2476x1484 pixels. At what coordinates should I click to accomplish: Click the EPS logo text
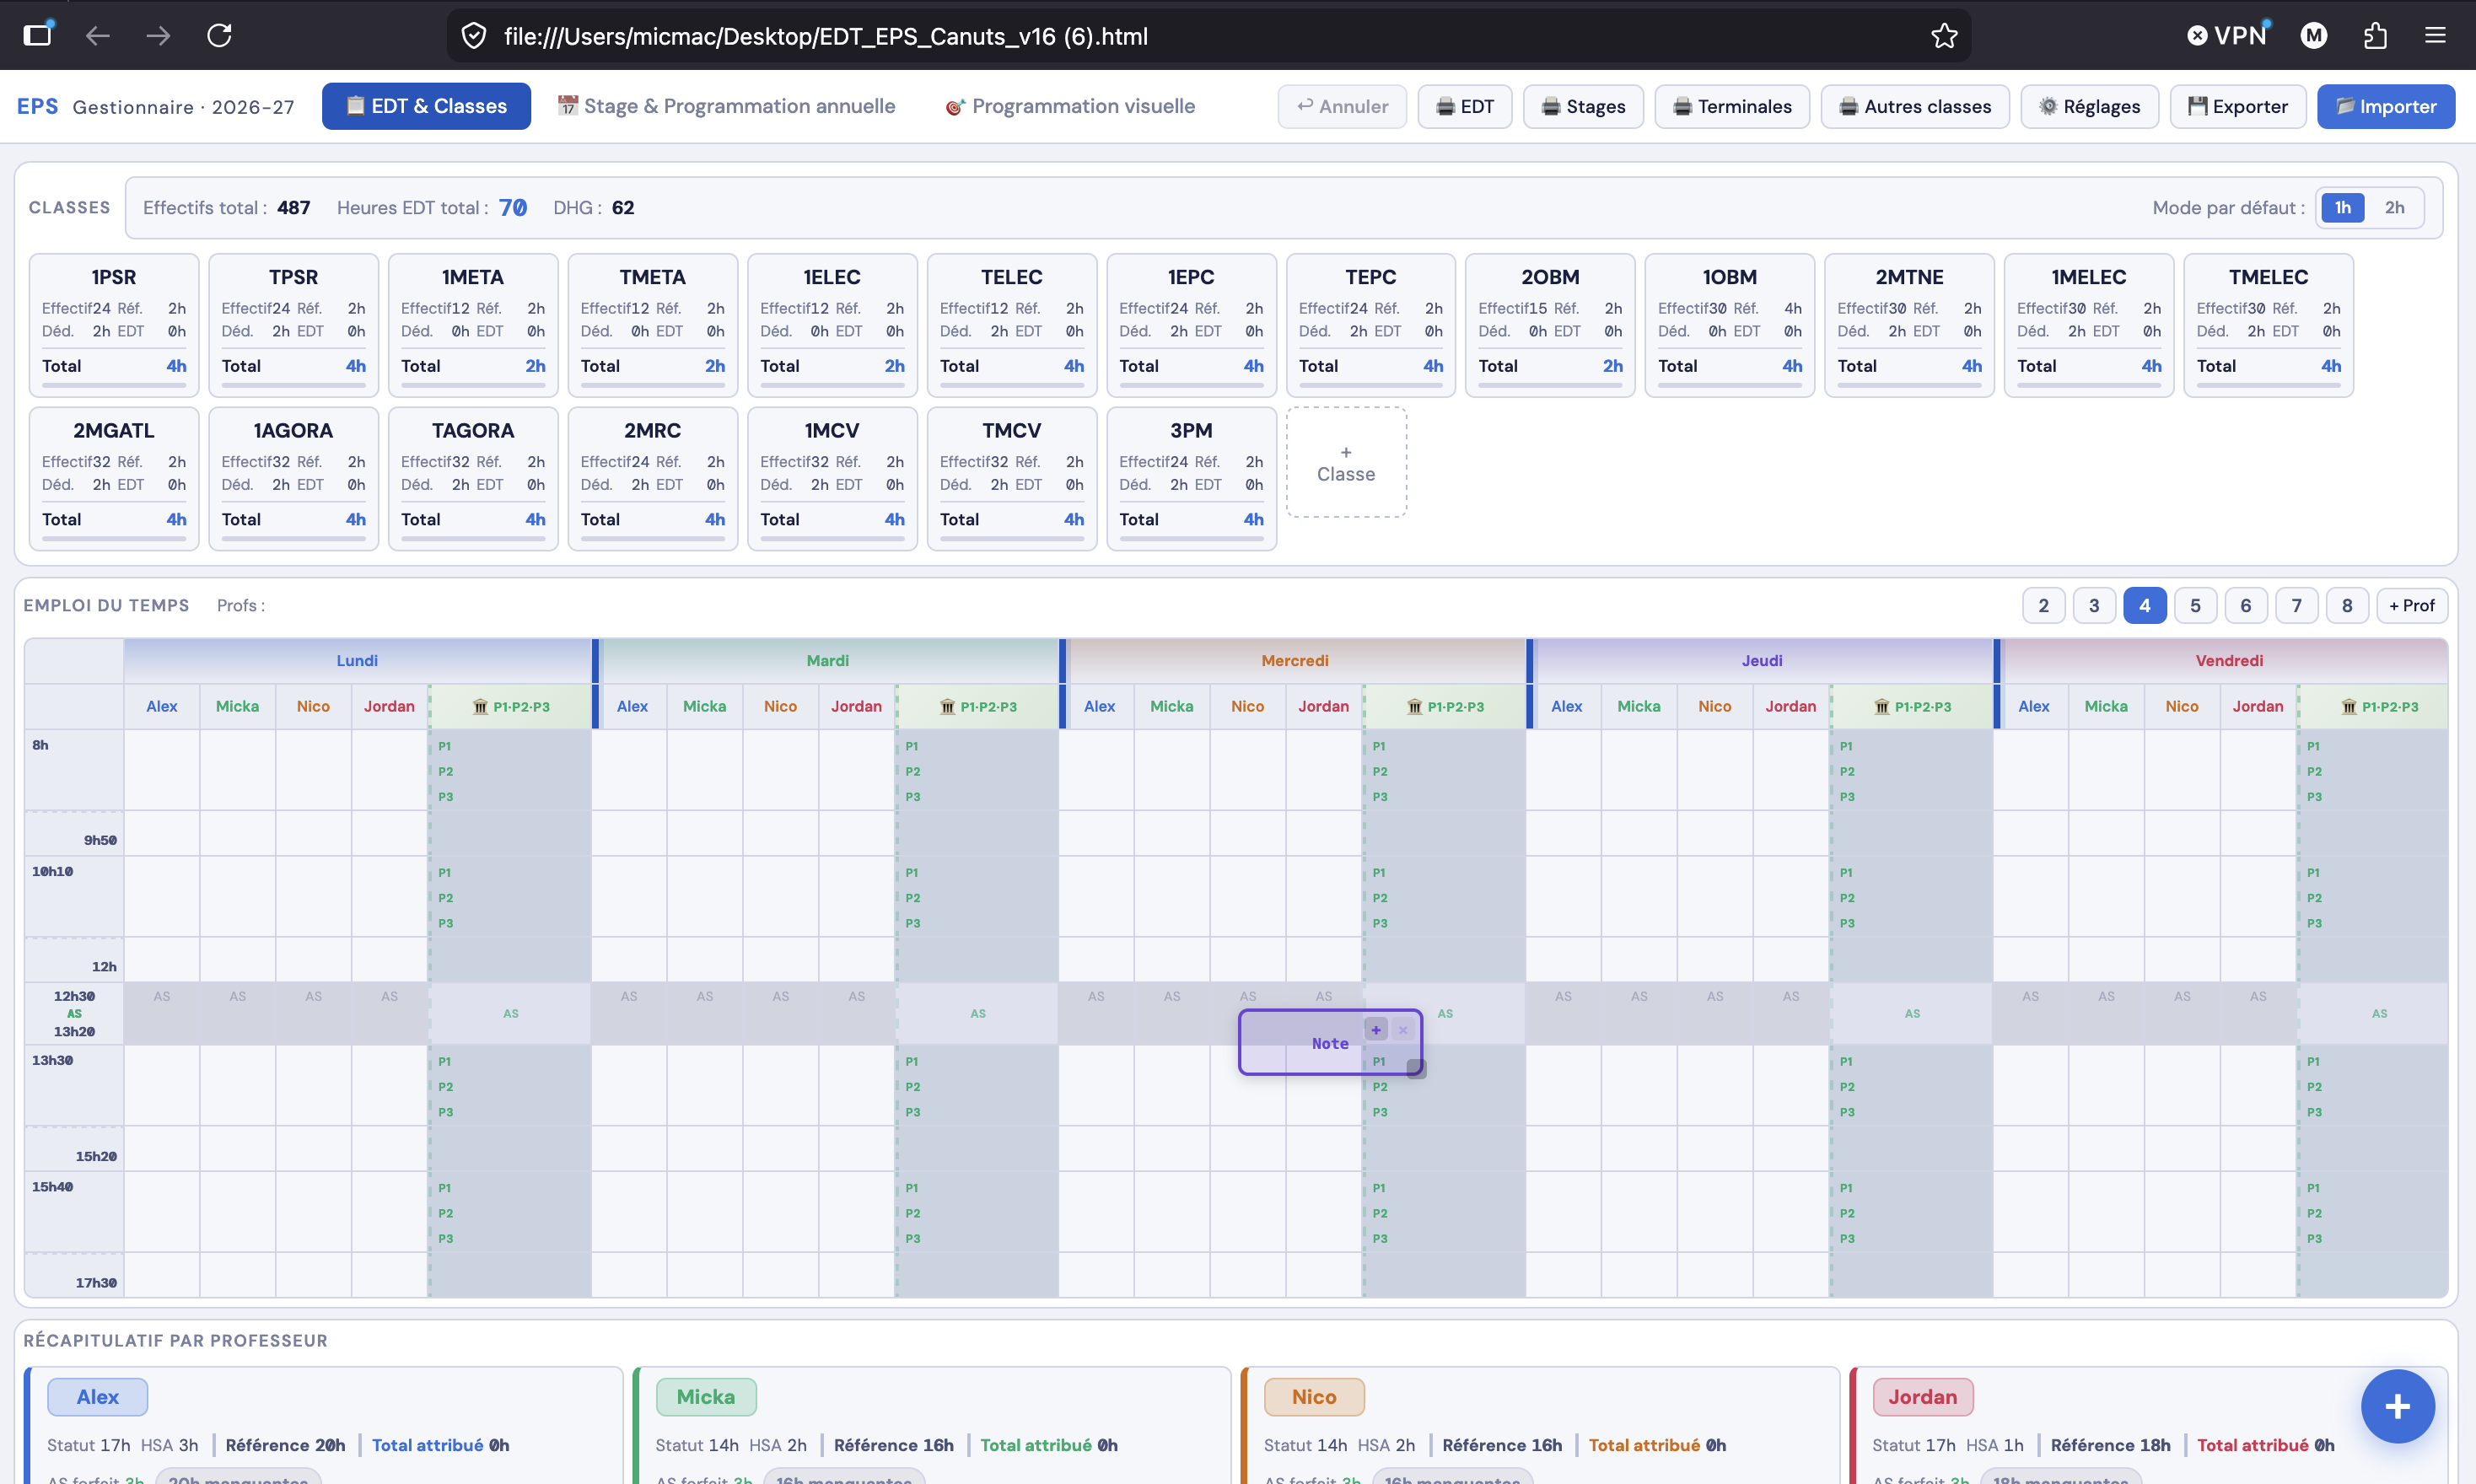coord(38,106)
